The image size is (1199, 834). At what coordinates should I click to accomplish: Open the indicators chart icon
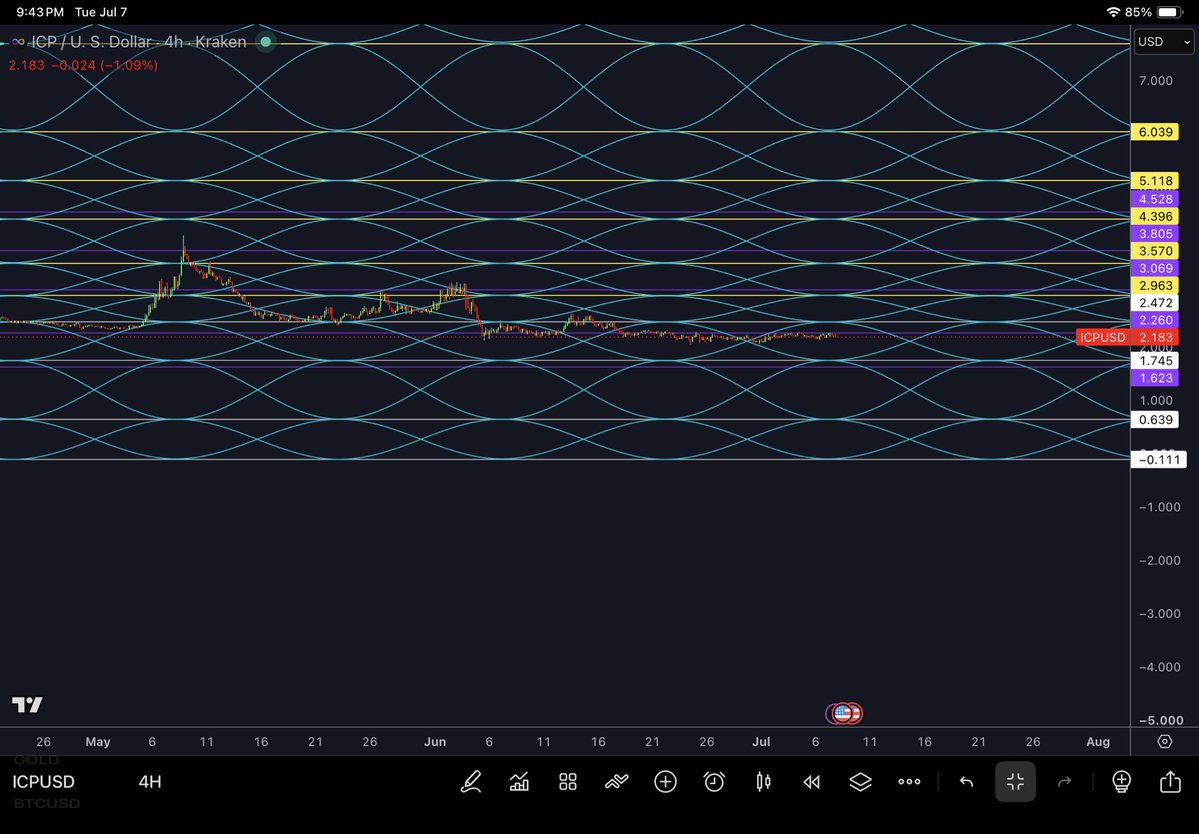click(519, 781)
